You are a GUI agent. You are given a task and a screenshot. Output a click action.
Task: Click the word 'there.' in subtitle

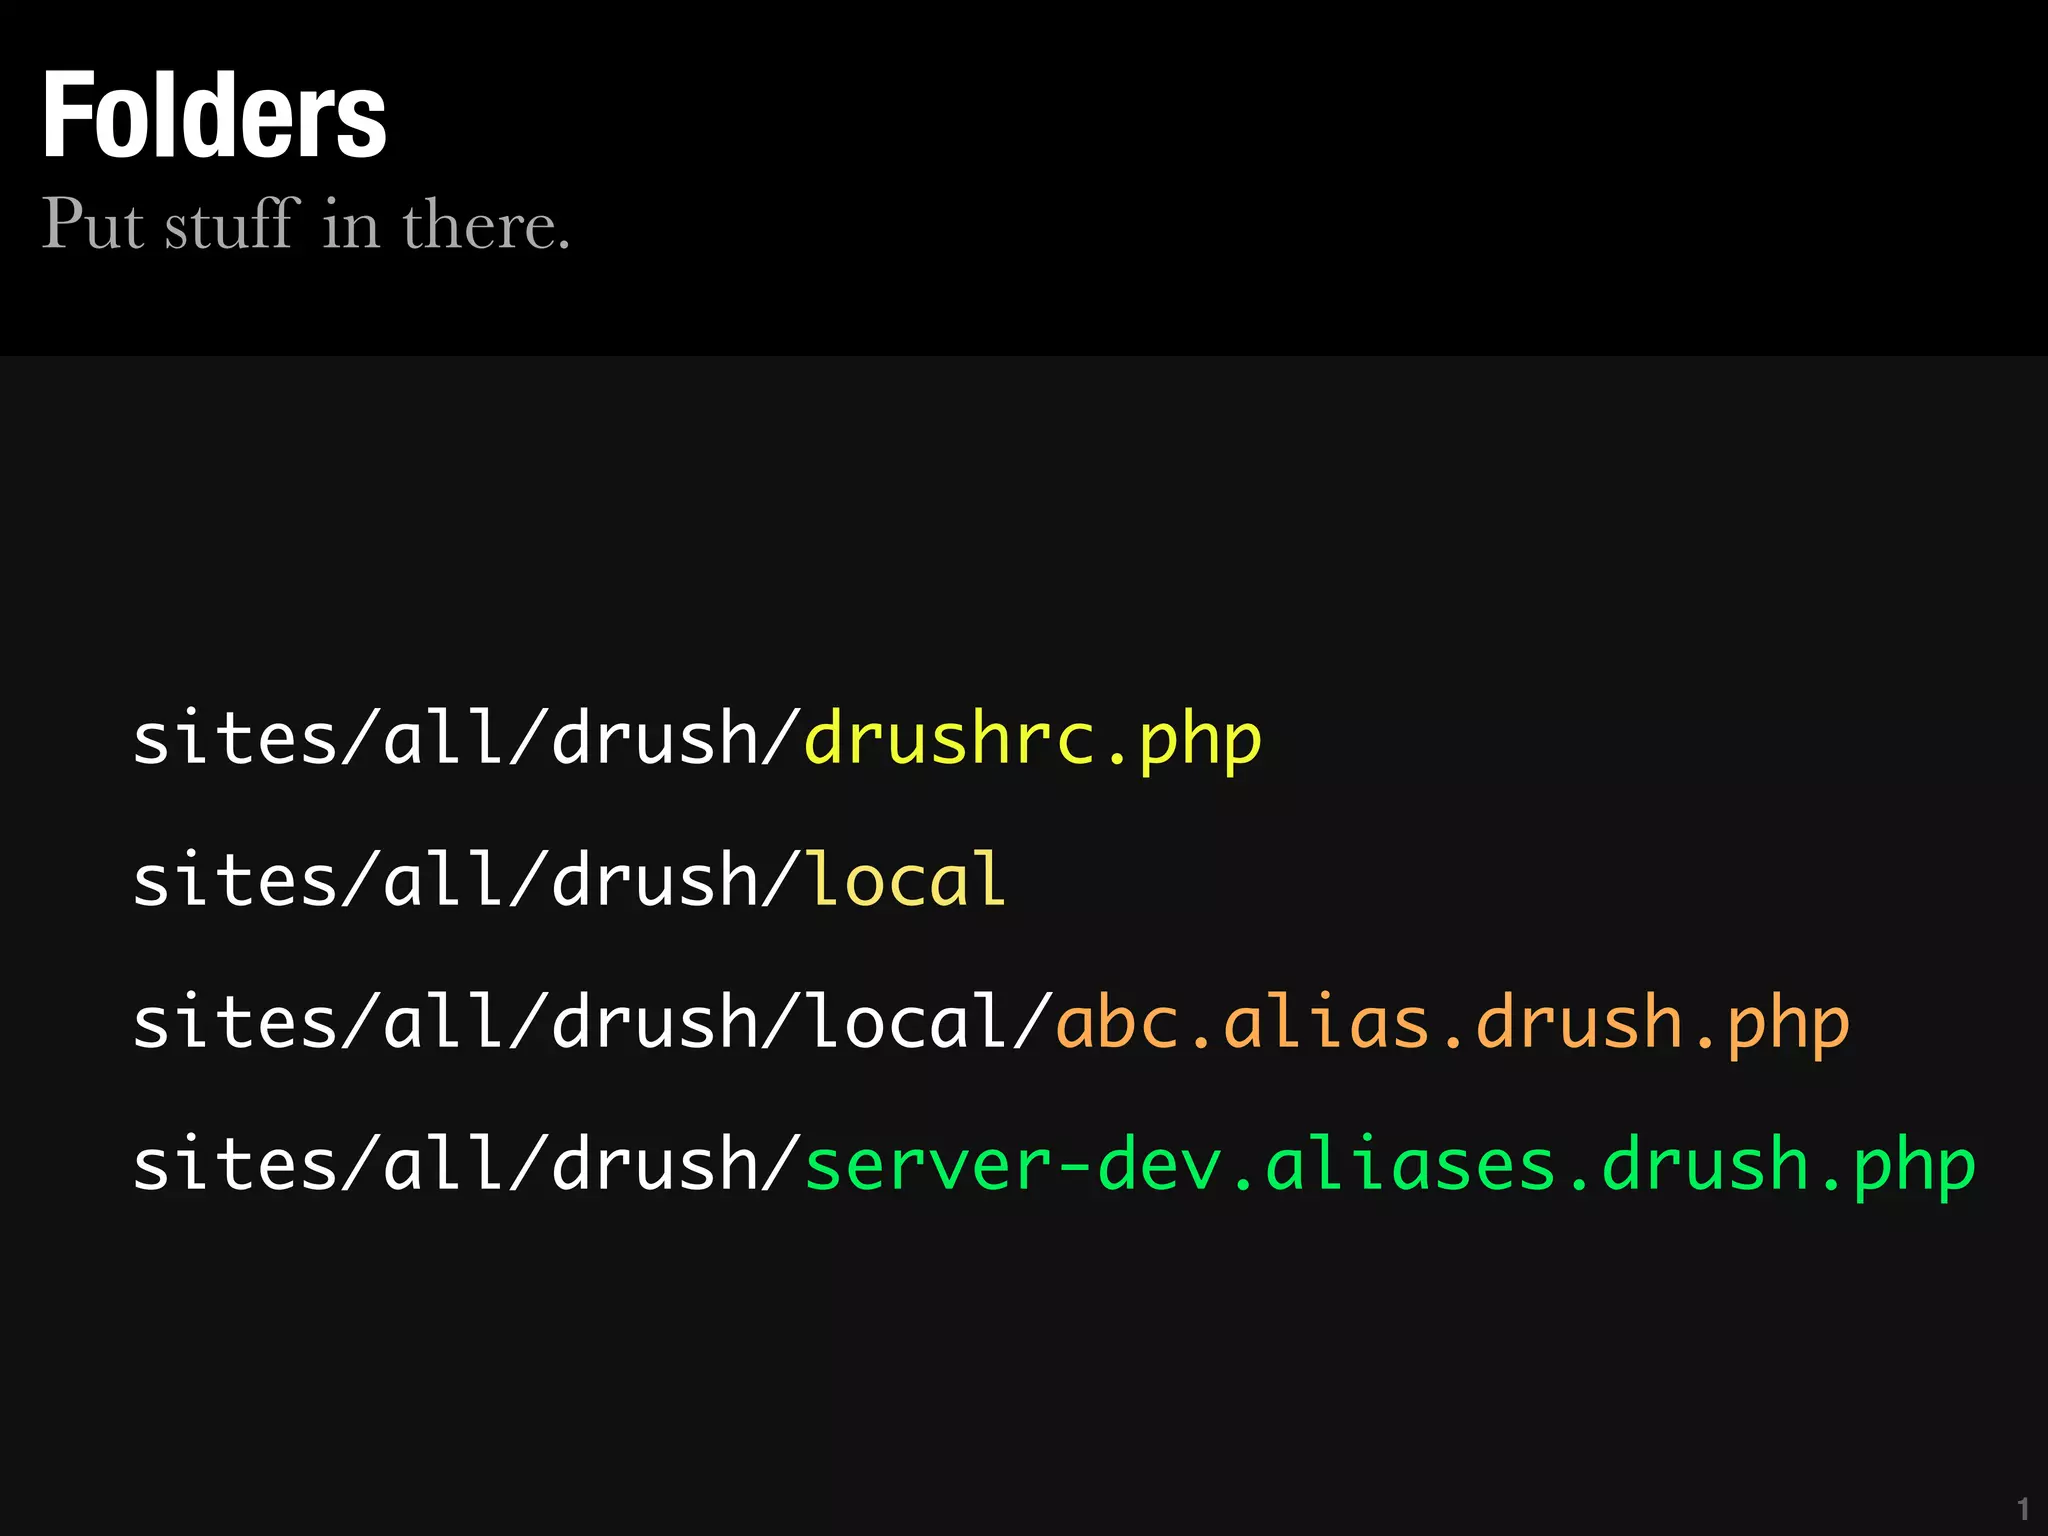(486, 224)
